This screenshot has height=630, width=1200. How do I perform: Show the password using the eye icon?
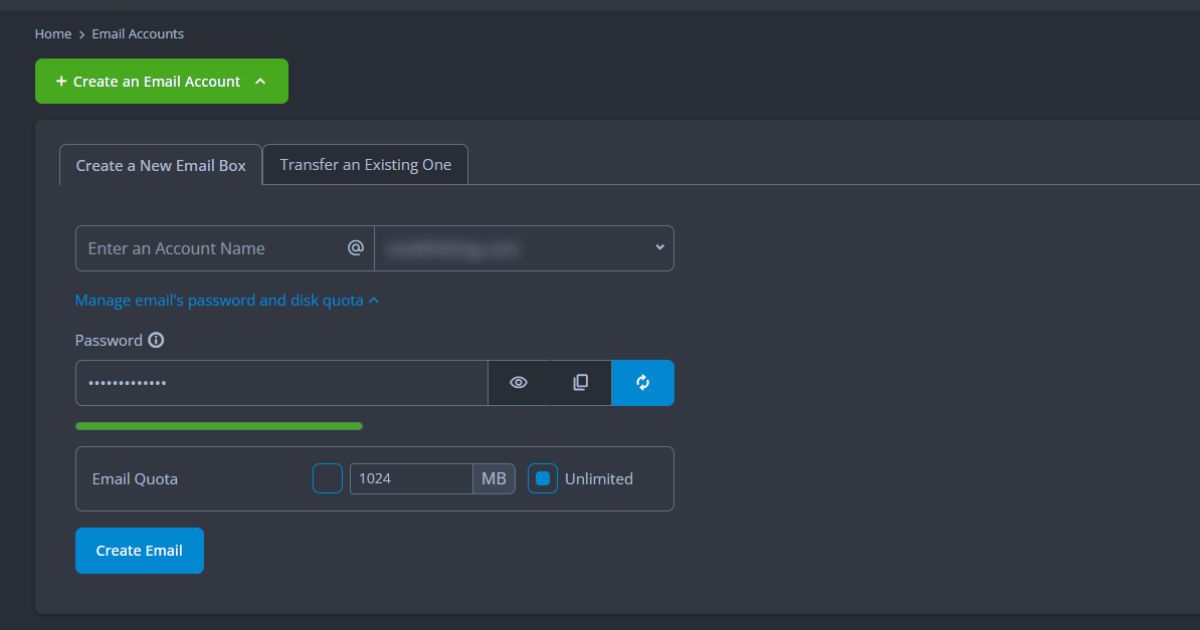click(518, 383)
